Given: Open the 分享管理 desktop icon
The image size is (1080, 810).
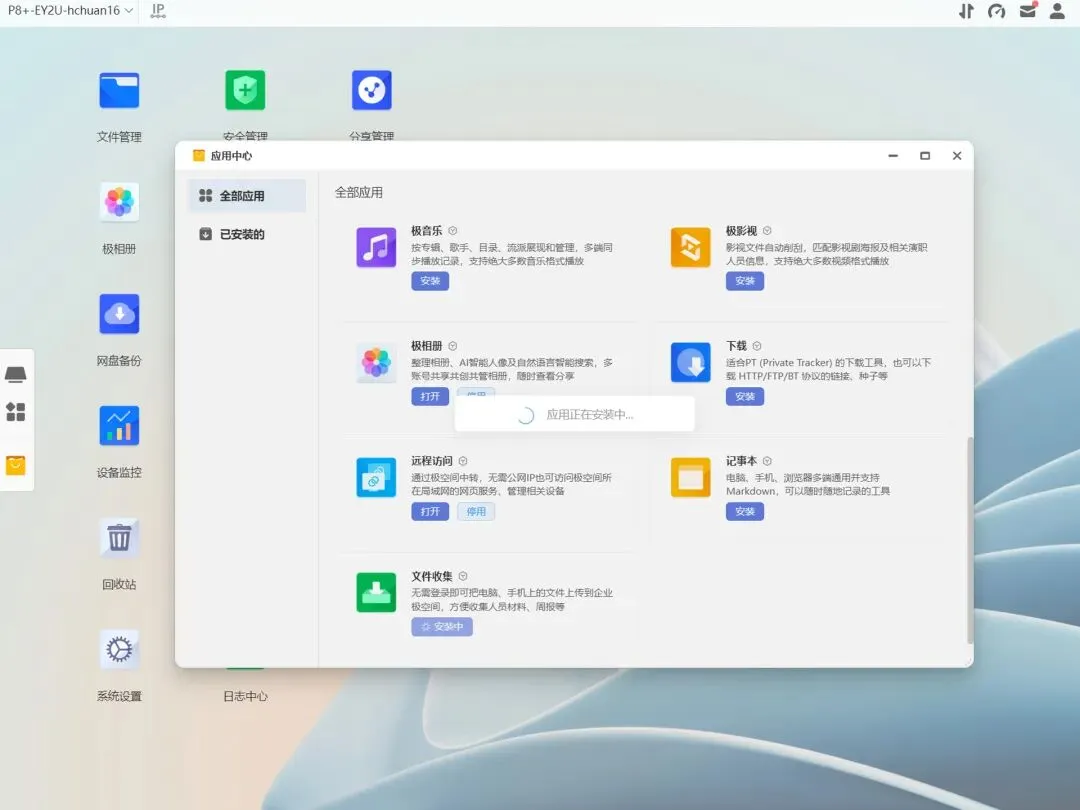Looking at the screenshot, I should [372, 90].
